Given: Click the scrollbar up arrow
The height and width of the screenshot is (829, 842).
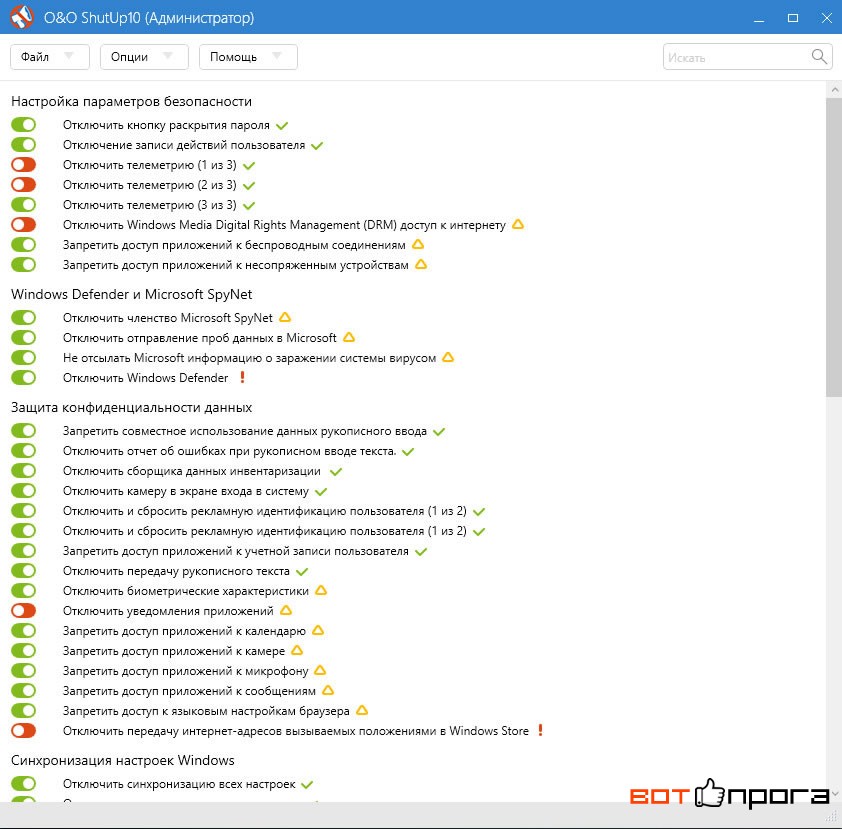Looking at the screenshot, I should (834, 90).
